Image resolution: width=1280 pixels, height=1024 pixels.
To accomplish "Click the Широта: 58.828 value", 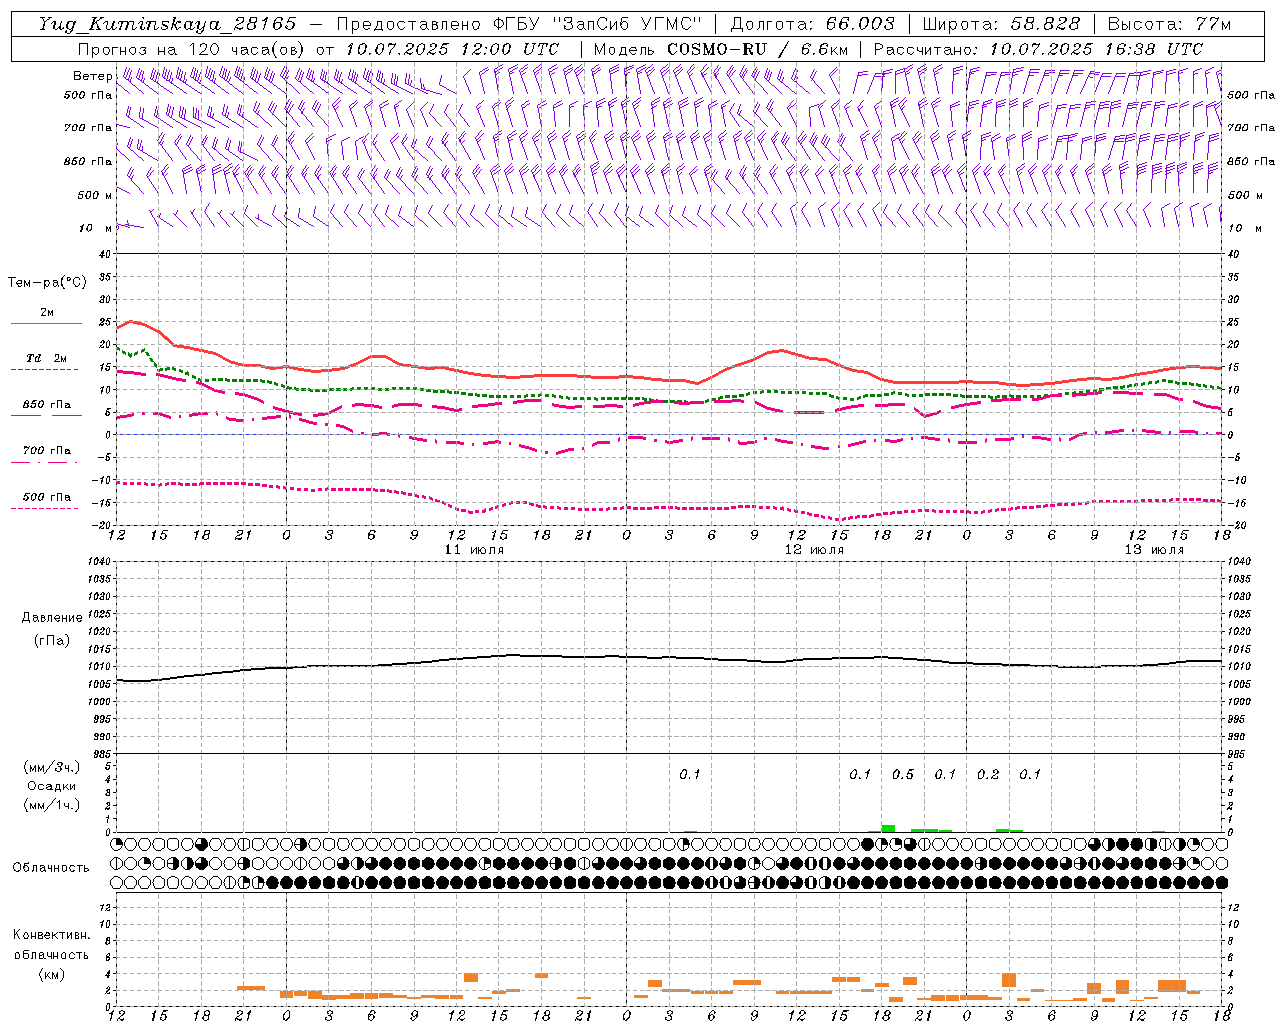I will click(1001, 24).
